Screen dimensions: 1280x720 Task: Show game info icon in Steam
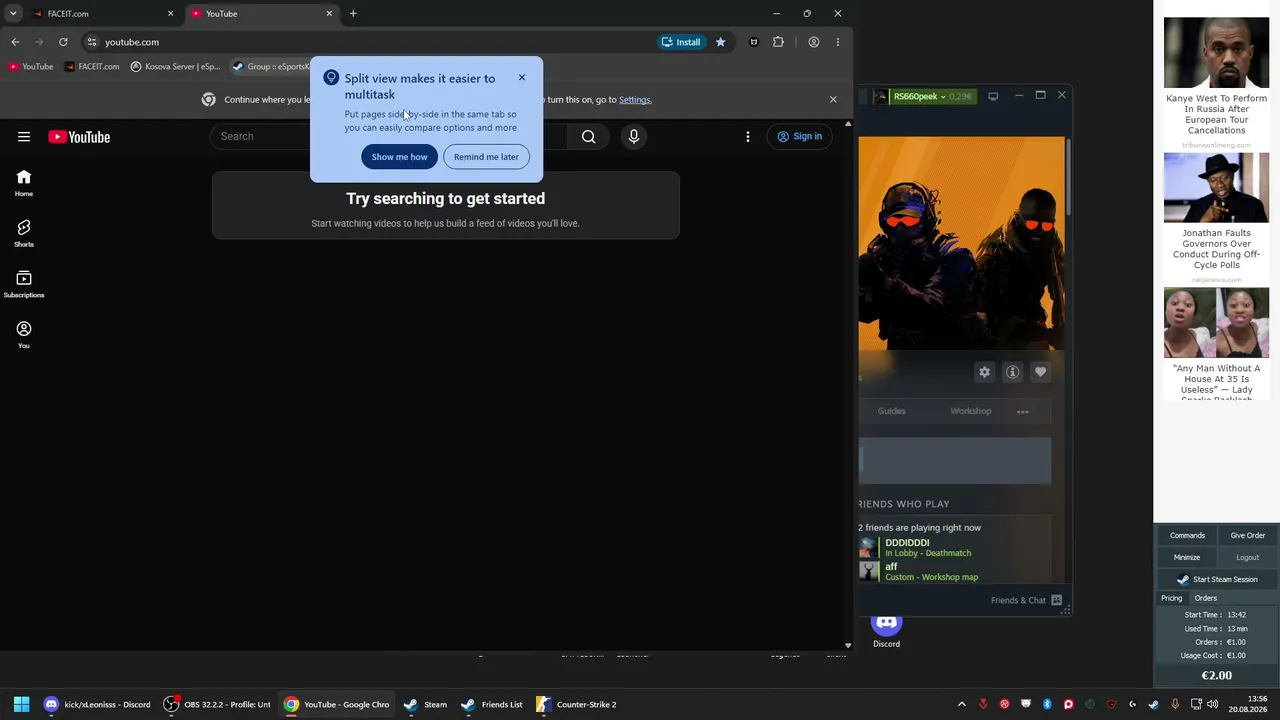(1013, 372)
